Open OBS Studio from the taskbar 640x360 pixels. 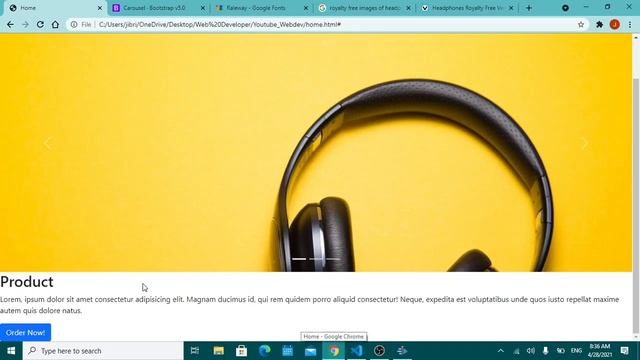tap(379, 351)
